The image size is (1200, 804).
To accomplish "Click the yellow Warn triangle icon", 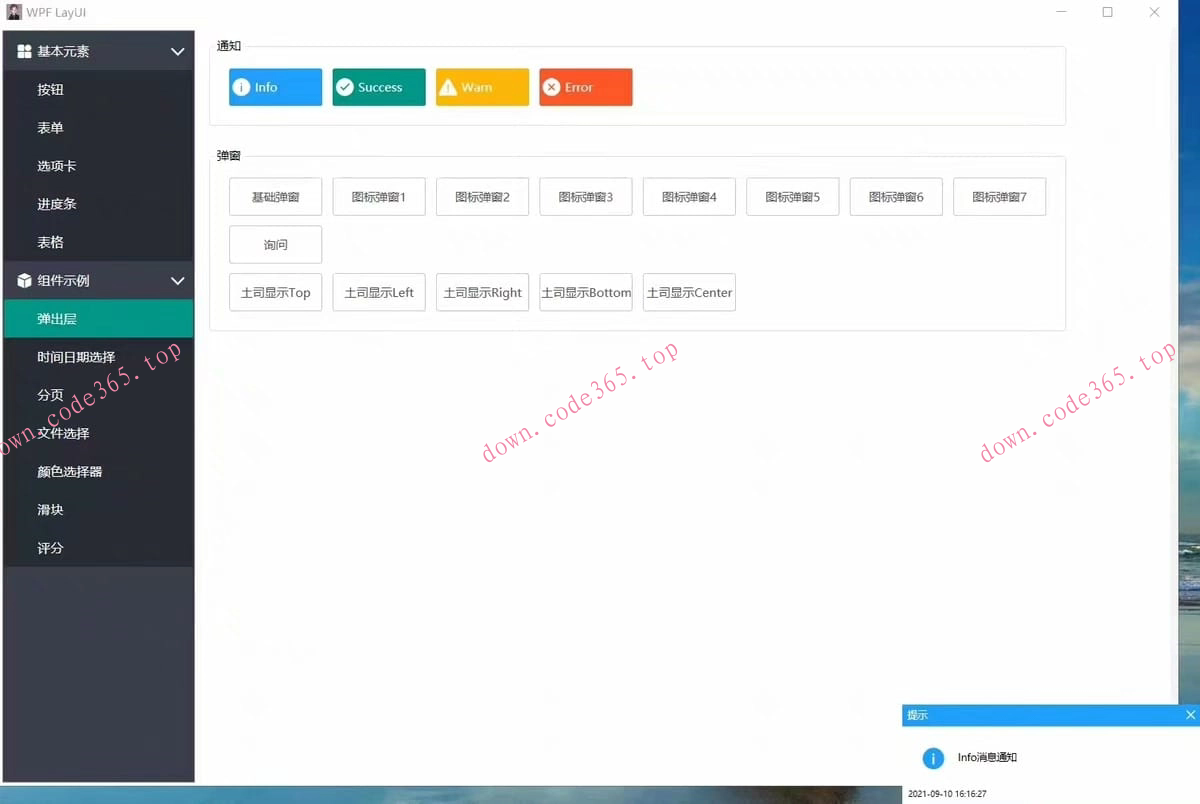I will point(448,87).
